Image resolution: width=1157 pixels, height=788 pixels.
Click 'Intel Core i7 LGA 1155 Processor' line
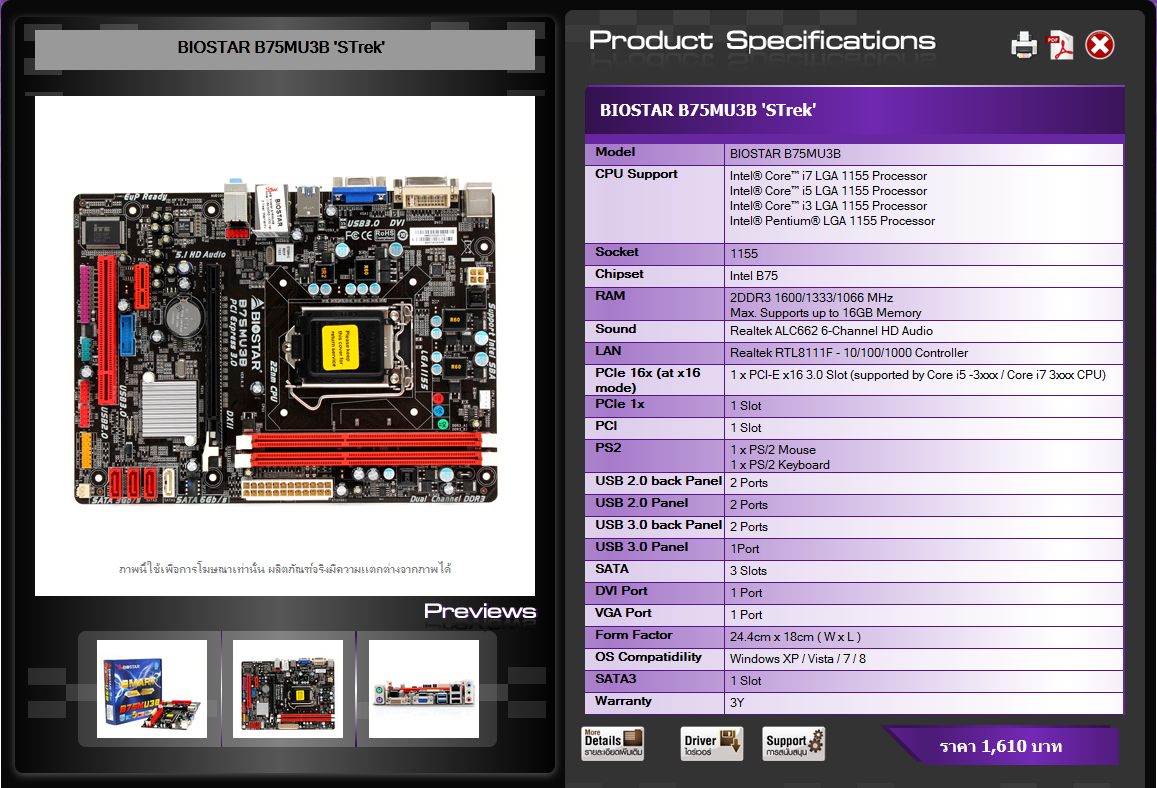[828, 176]
